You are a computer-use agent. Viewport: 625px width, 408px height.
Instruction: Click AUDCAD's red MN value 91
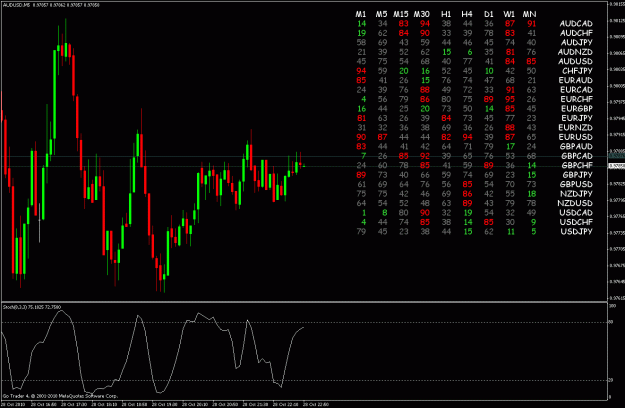click(x=531, y=24)
